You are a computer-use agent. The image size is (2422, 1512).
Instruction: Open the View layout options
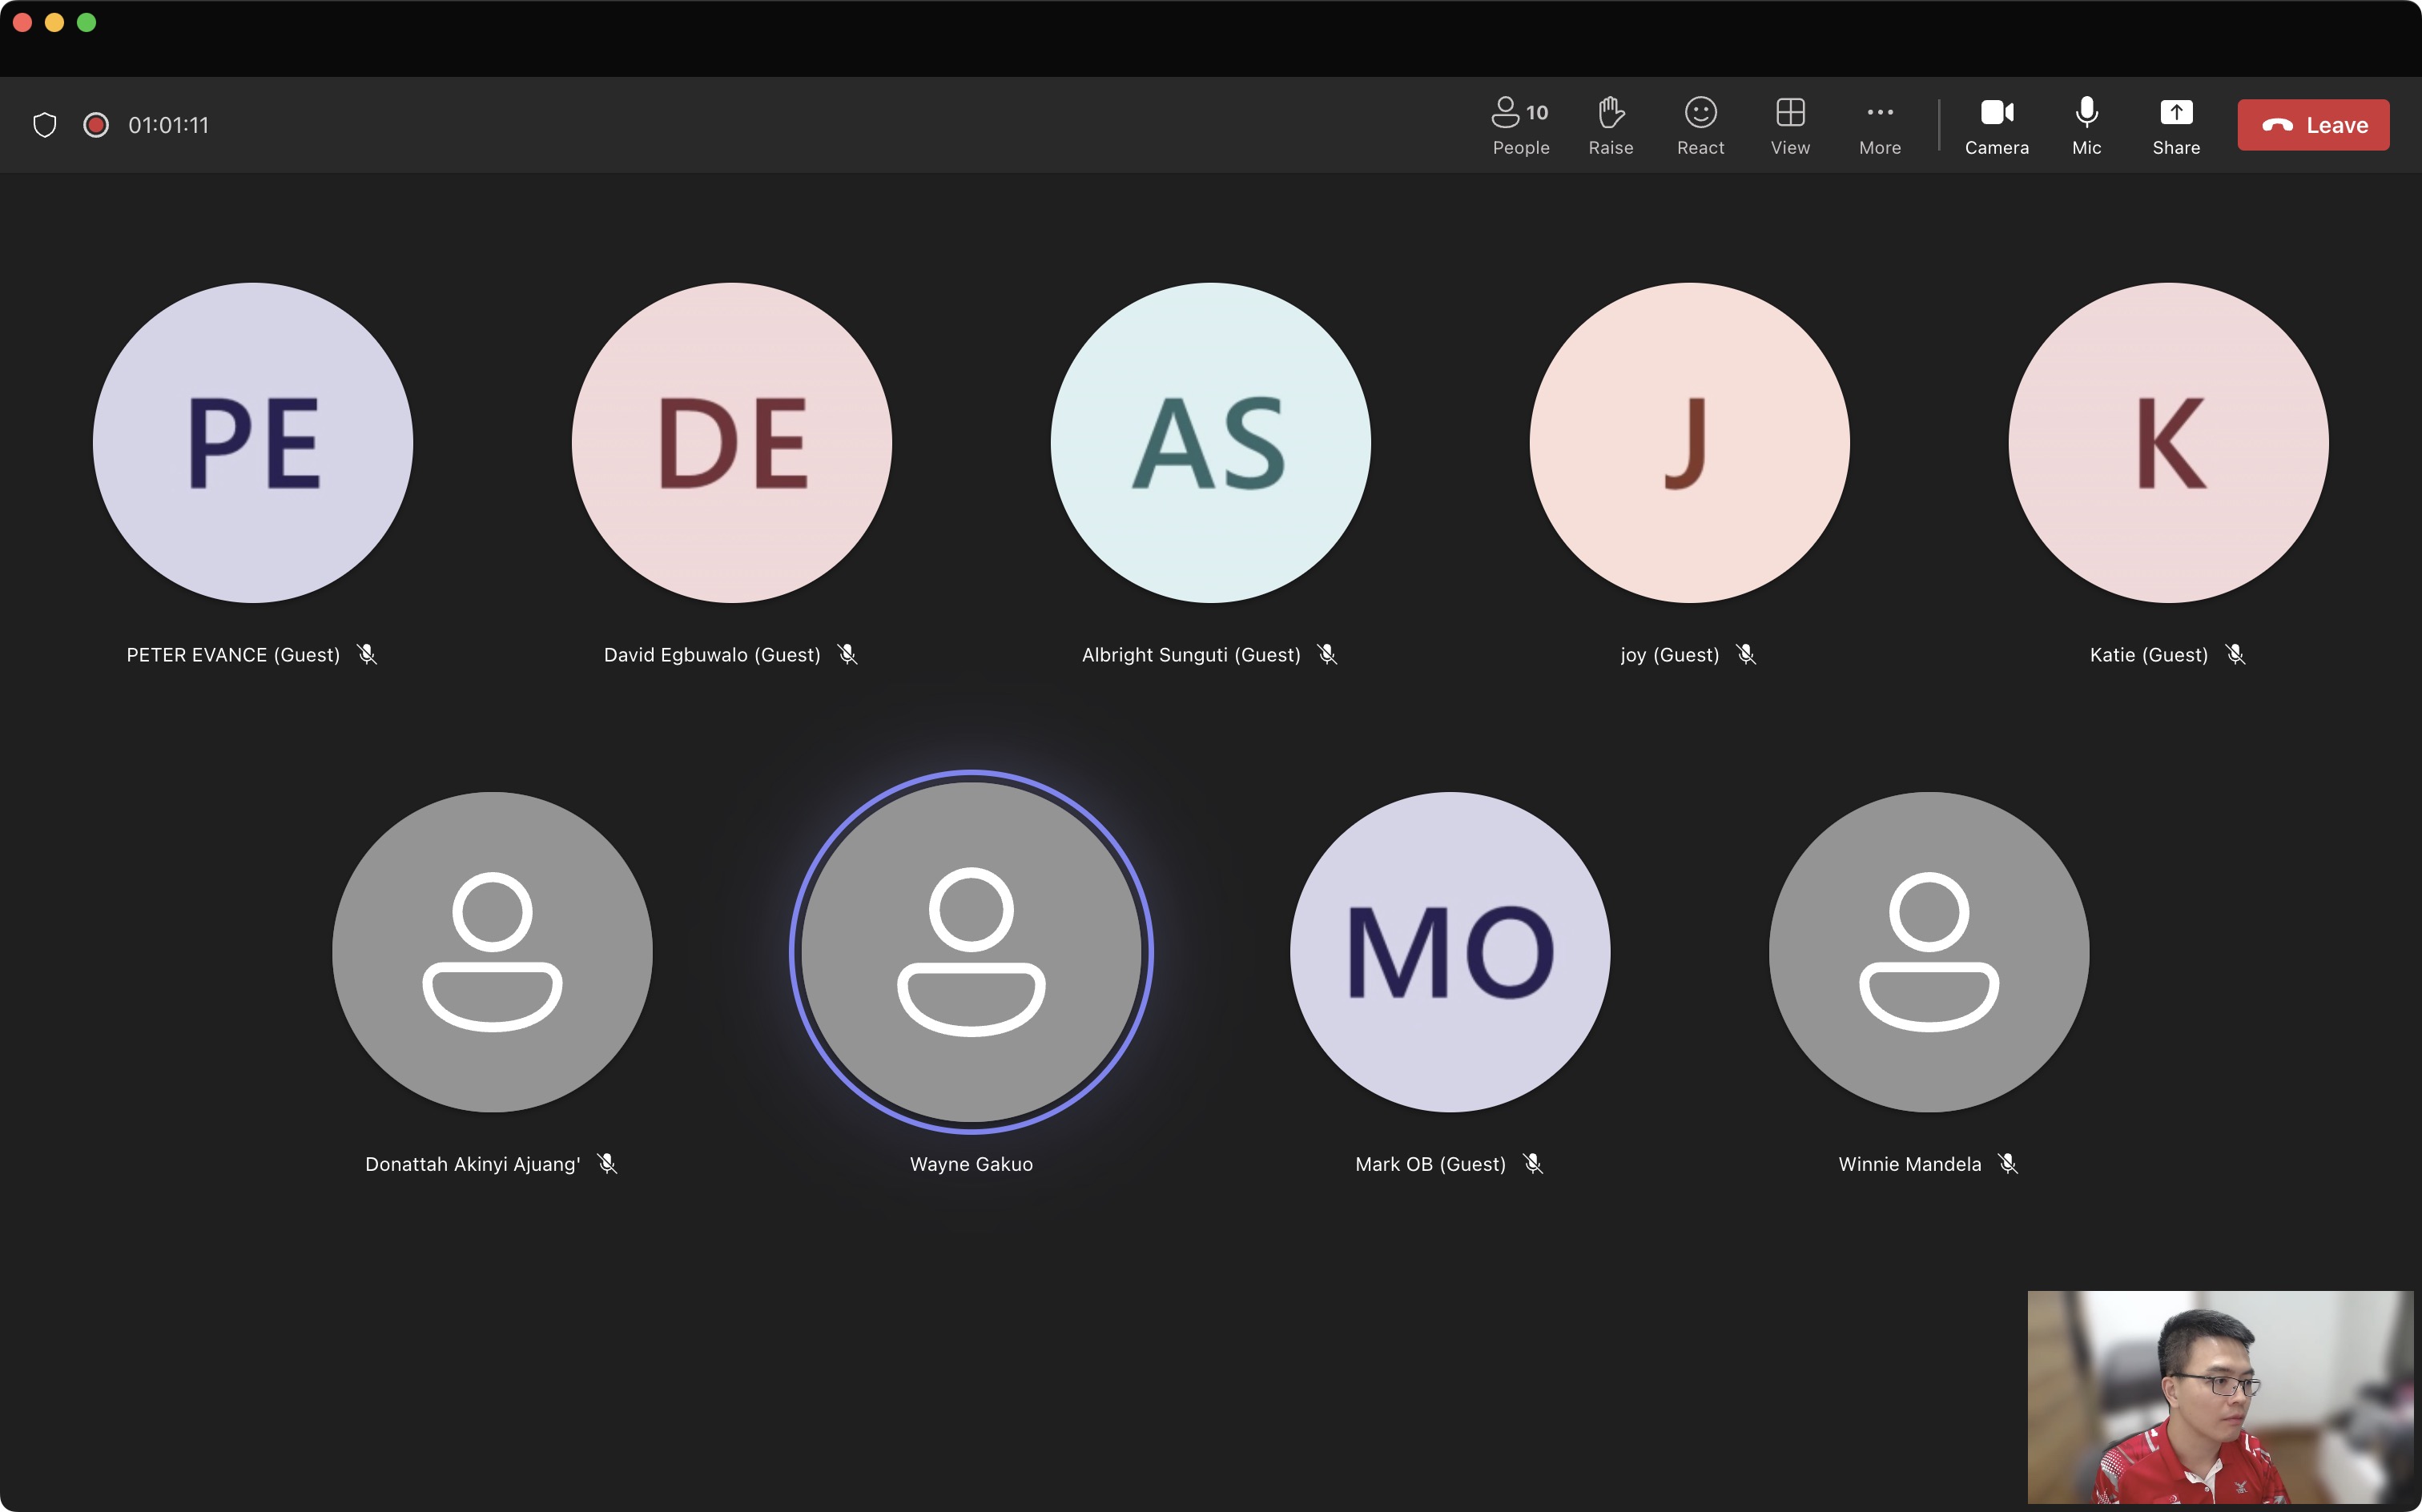[x=1790, y=126]
